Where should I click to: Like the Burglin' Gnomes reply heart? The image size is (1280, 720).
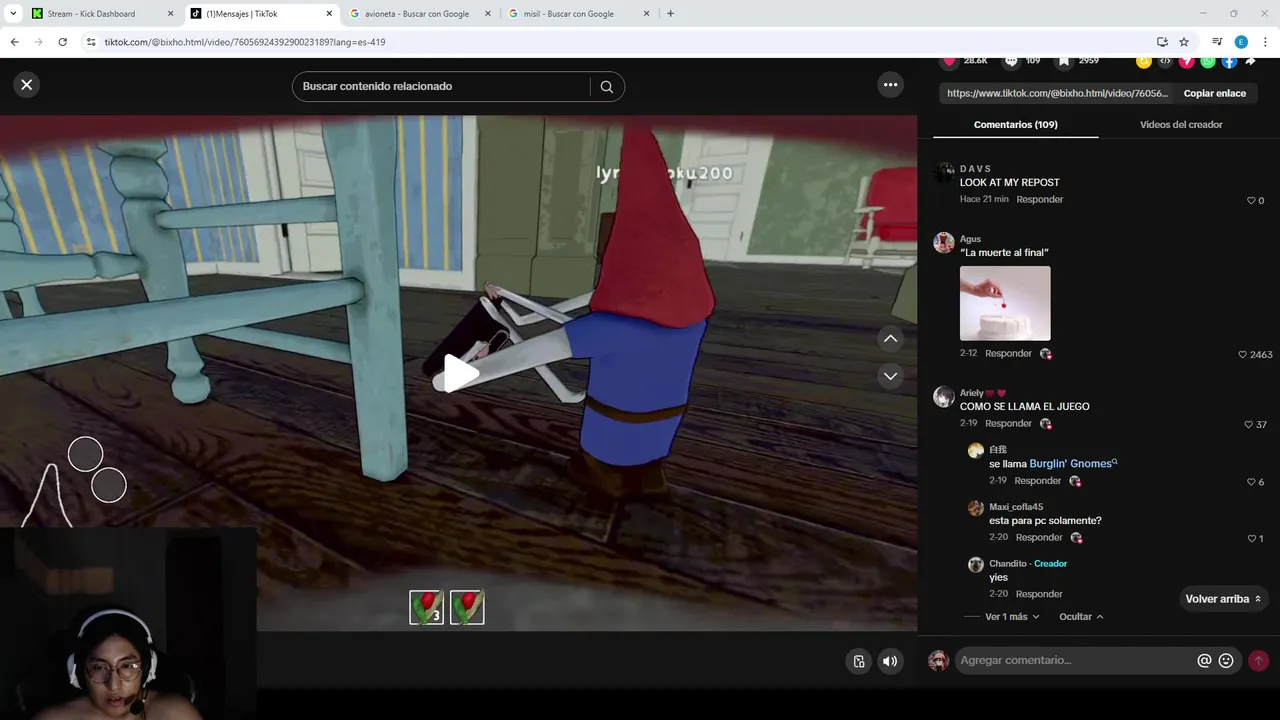(1251, 482)
